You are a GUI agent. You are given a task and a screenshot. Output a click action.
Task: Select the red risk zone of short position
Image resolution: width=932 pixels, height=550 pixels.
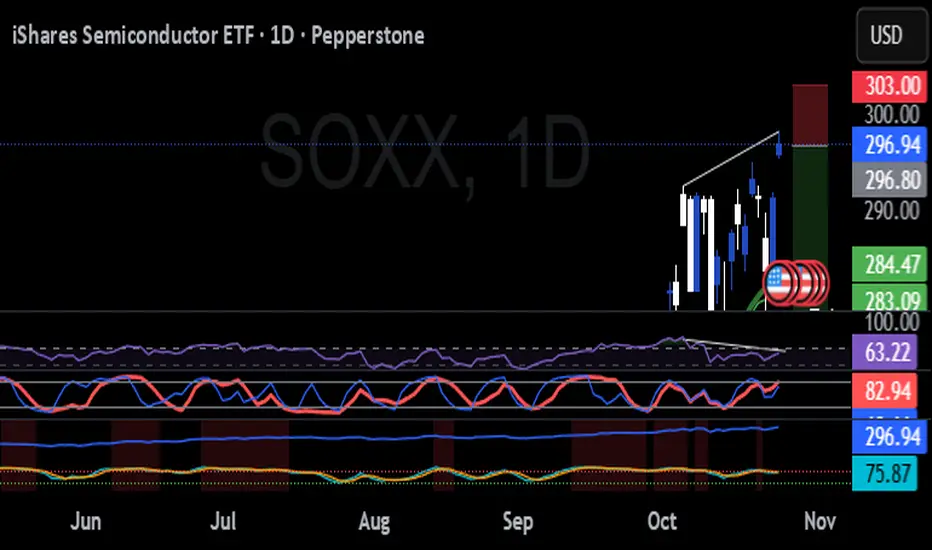(x=810, y=114)
